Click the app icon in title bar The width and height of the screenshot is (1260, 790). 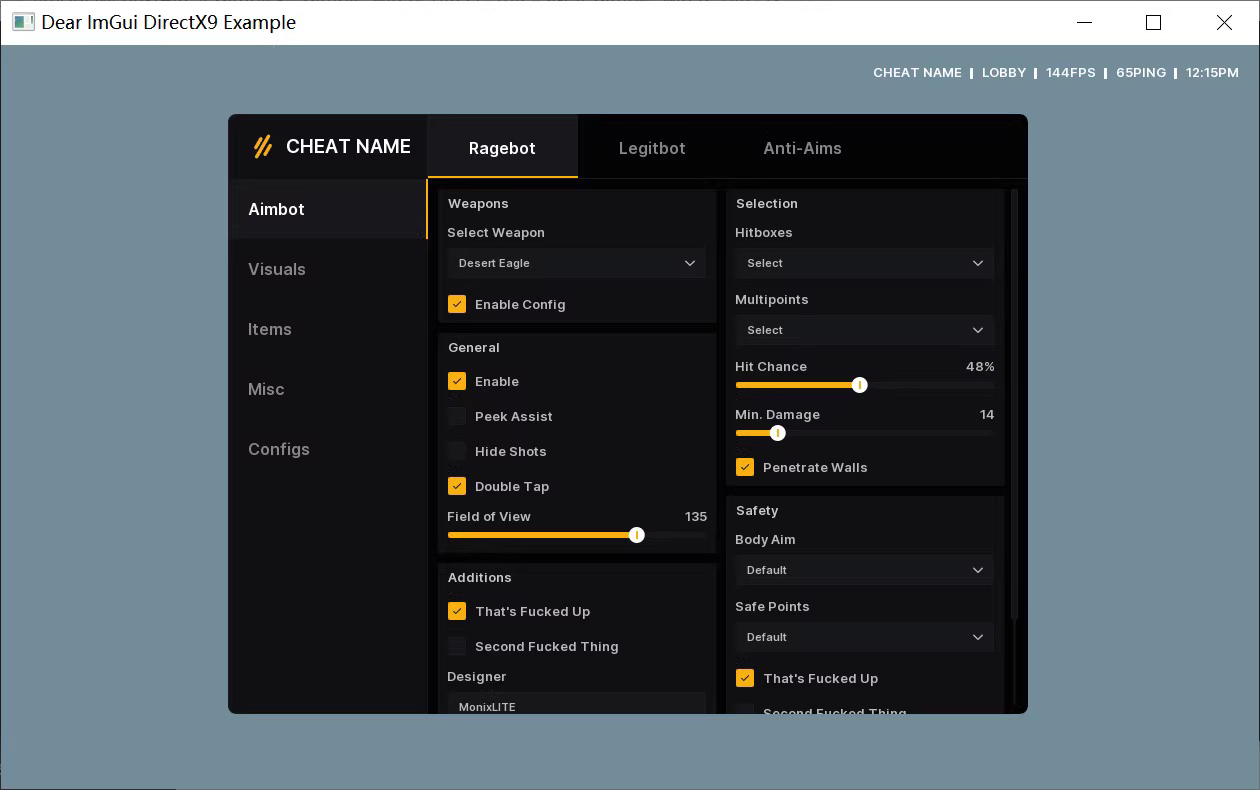(23, 22)
